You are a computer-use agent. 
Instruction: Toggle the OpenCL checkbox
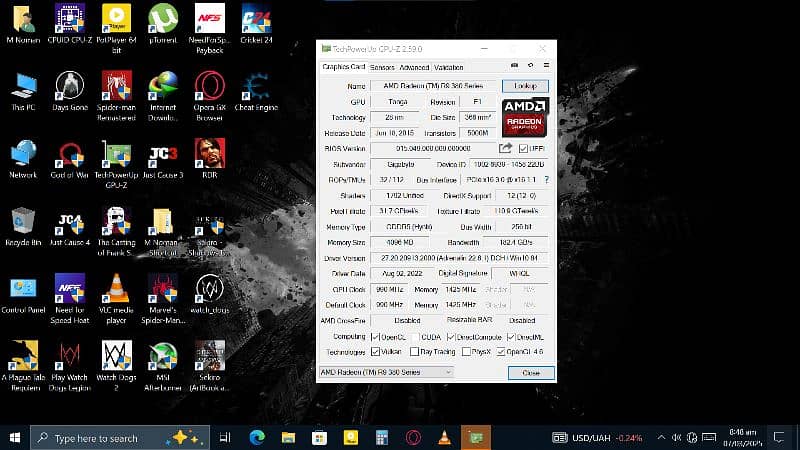(x=375, y=337)
